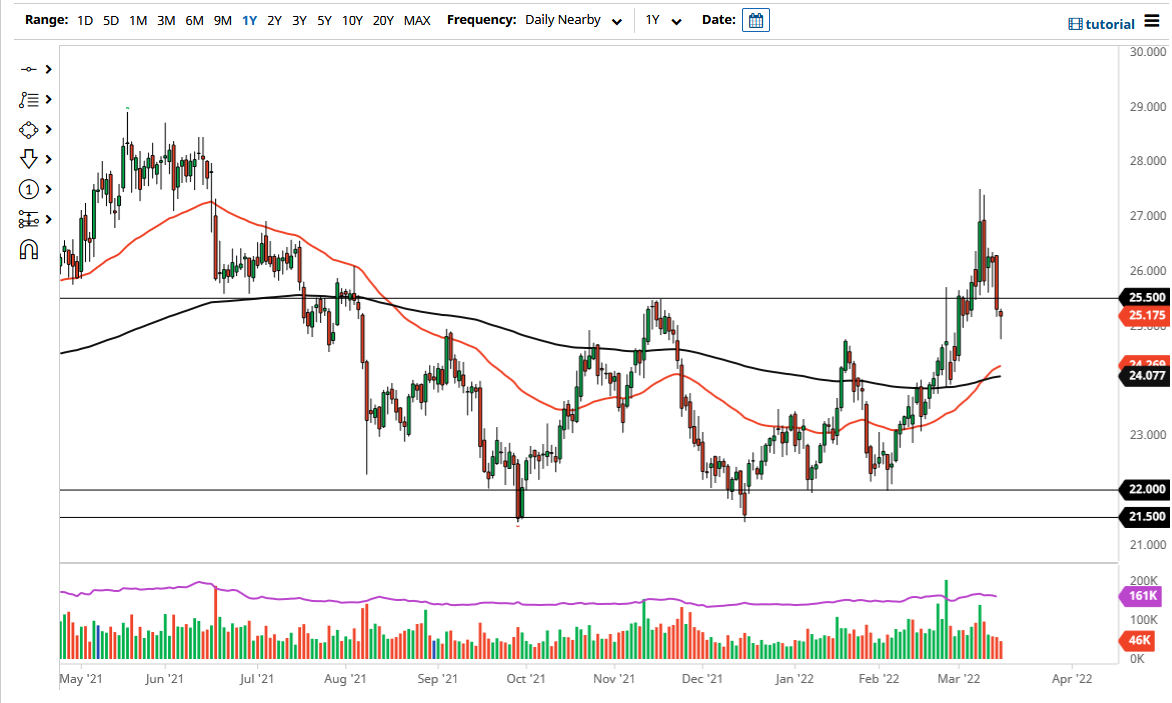Click the Nov '21 date axis label
The width and height of the screenshot is (1172, 703).
[614, 679]
